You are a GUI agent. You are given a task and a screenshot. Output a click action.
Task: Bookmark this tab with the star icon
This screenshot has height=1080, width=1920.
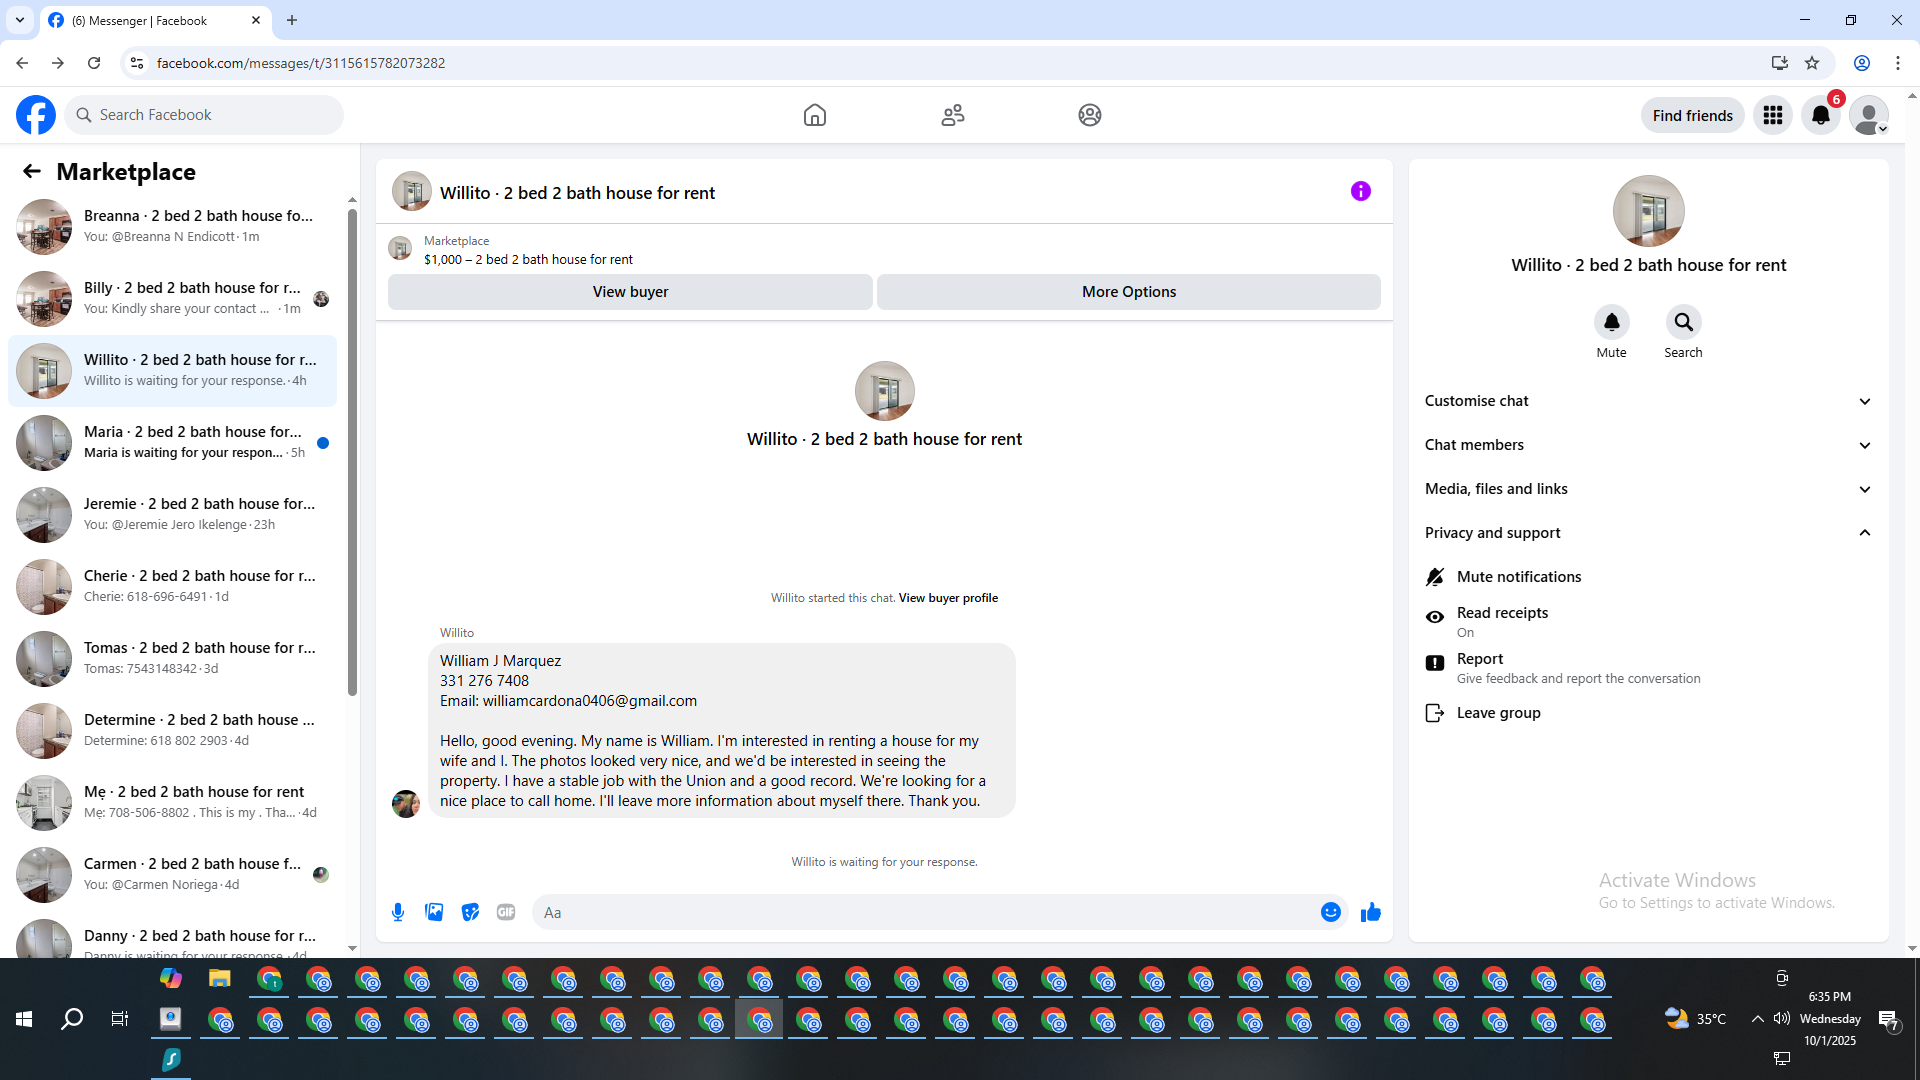[x=1812, y=63]
